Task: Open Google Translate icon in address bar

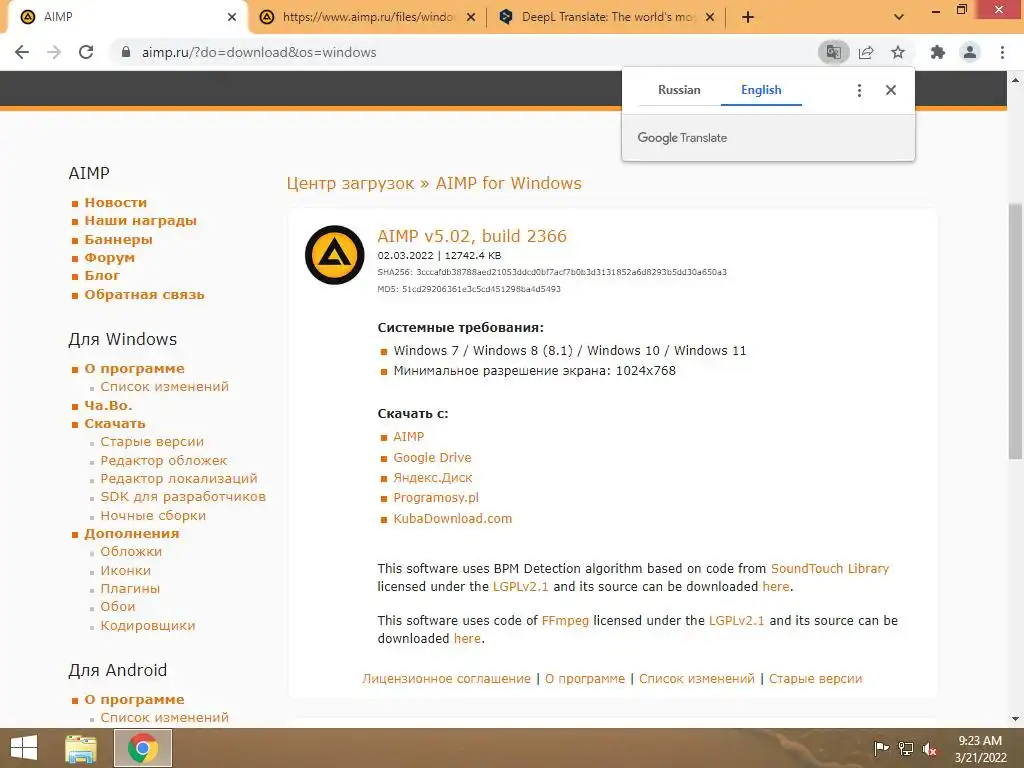Action: click(833, 52)
